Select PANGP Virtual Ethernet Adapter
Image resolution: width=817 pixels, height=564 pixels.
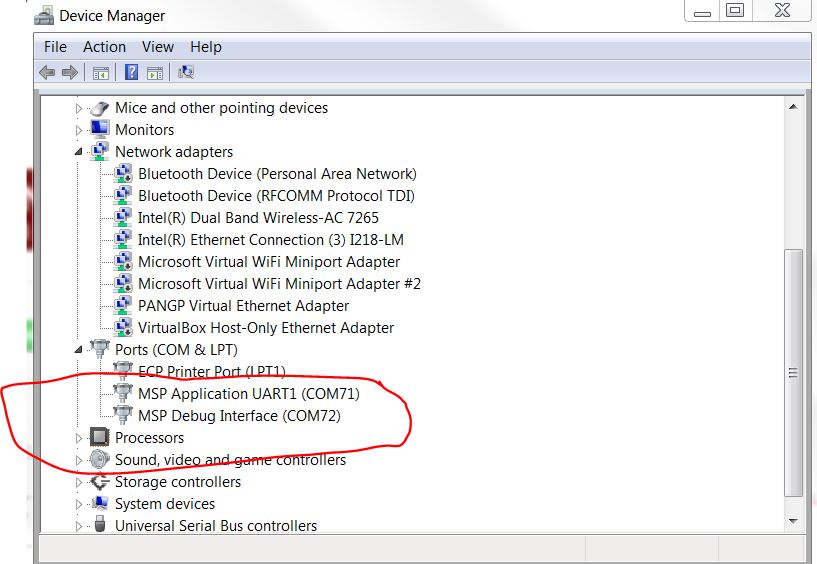(243, 306)
